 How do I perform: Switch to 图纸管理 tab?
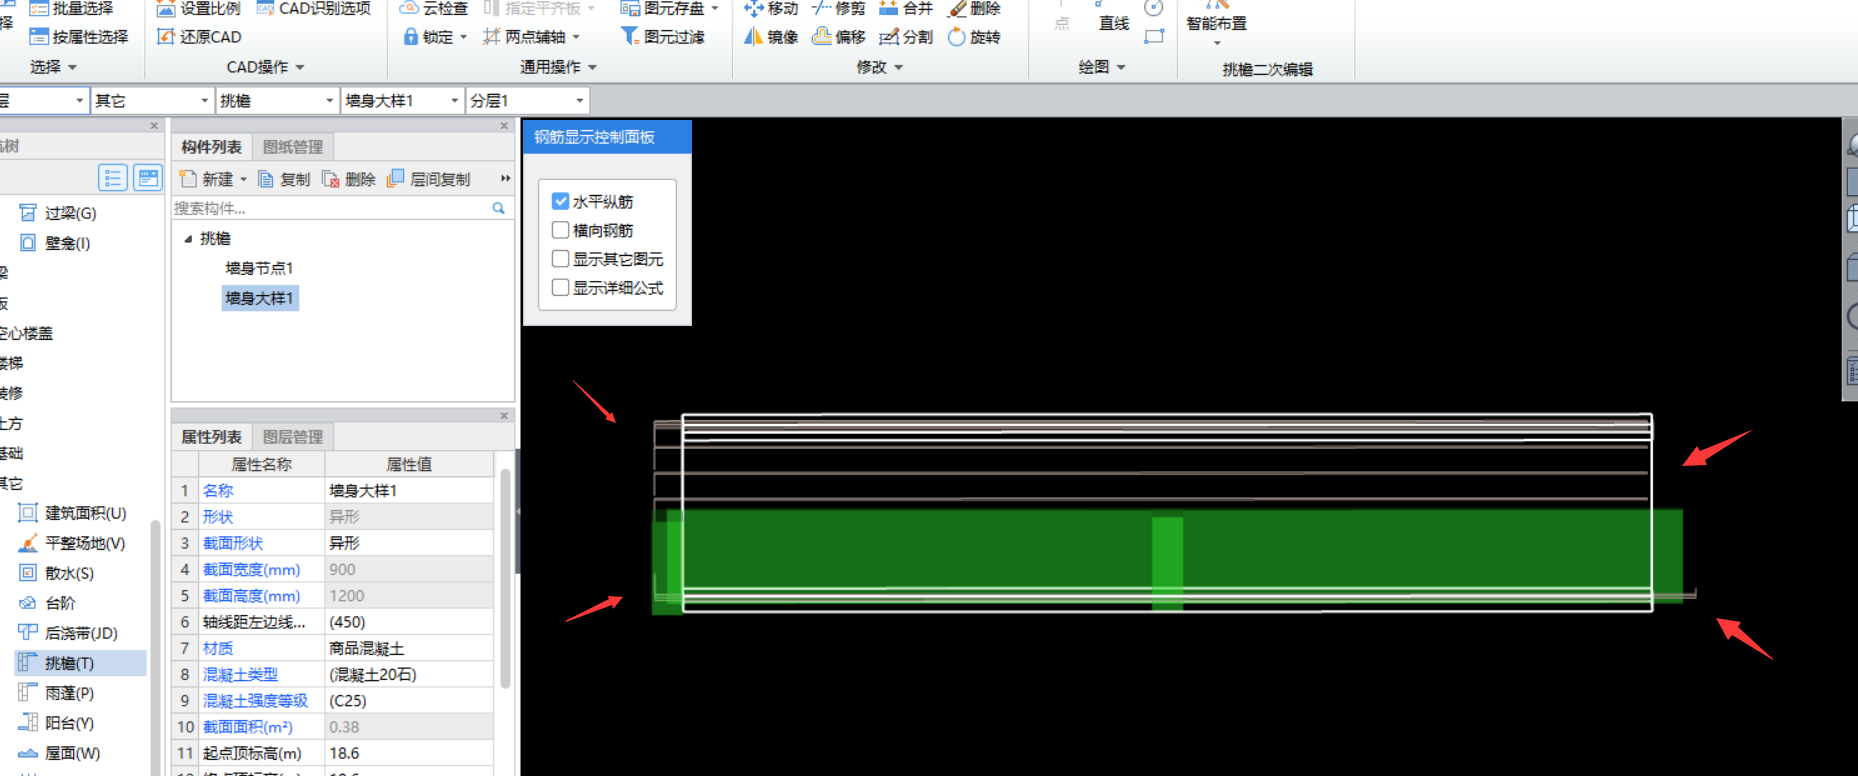click(x=293, y=147)
